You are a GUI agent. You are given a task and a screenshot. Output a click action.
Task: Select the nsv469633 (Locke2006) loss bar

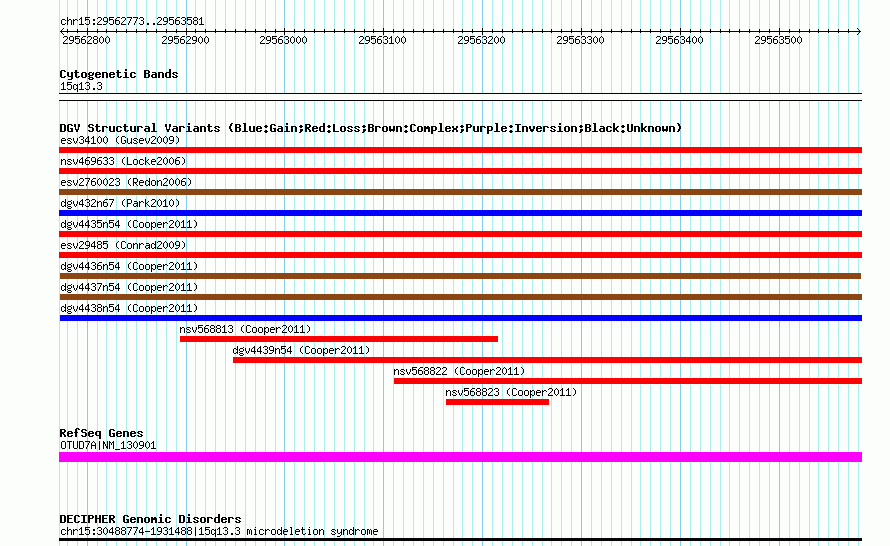pyautogui.click(x=460, y=171)
